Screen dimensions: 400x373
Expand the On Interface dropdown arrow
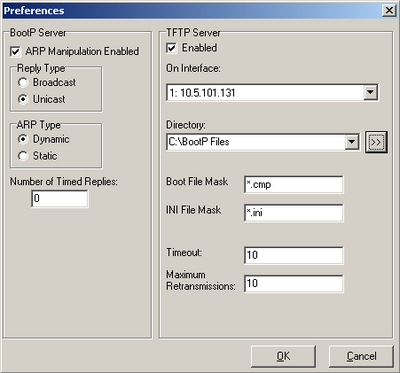pos(370,92)
